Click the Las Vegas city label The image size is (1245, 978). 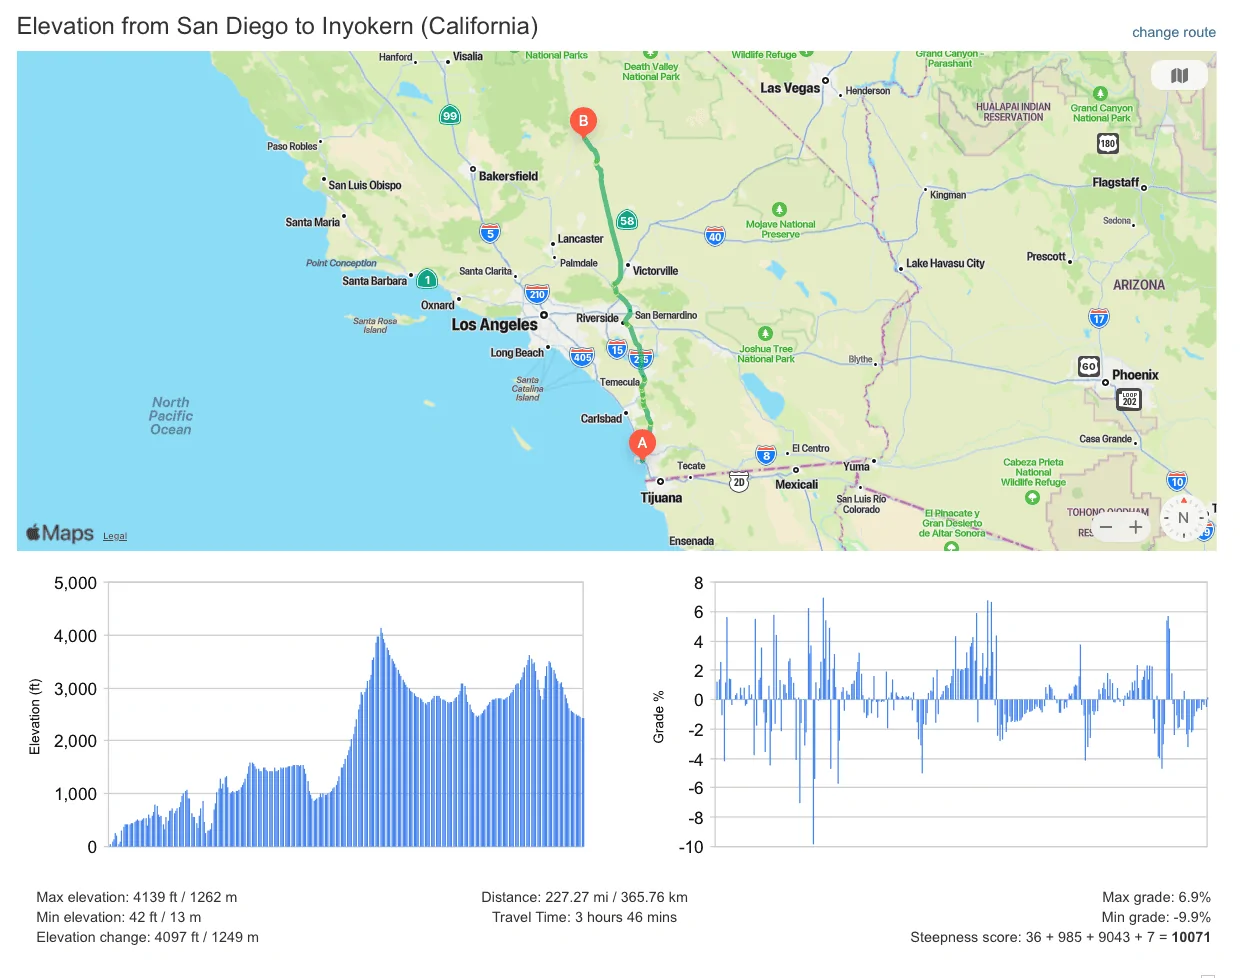(x=790, y=88)
